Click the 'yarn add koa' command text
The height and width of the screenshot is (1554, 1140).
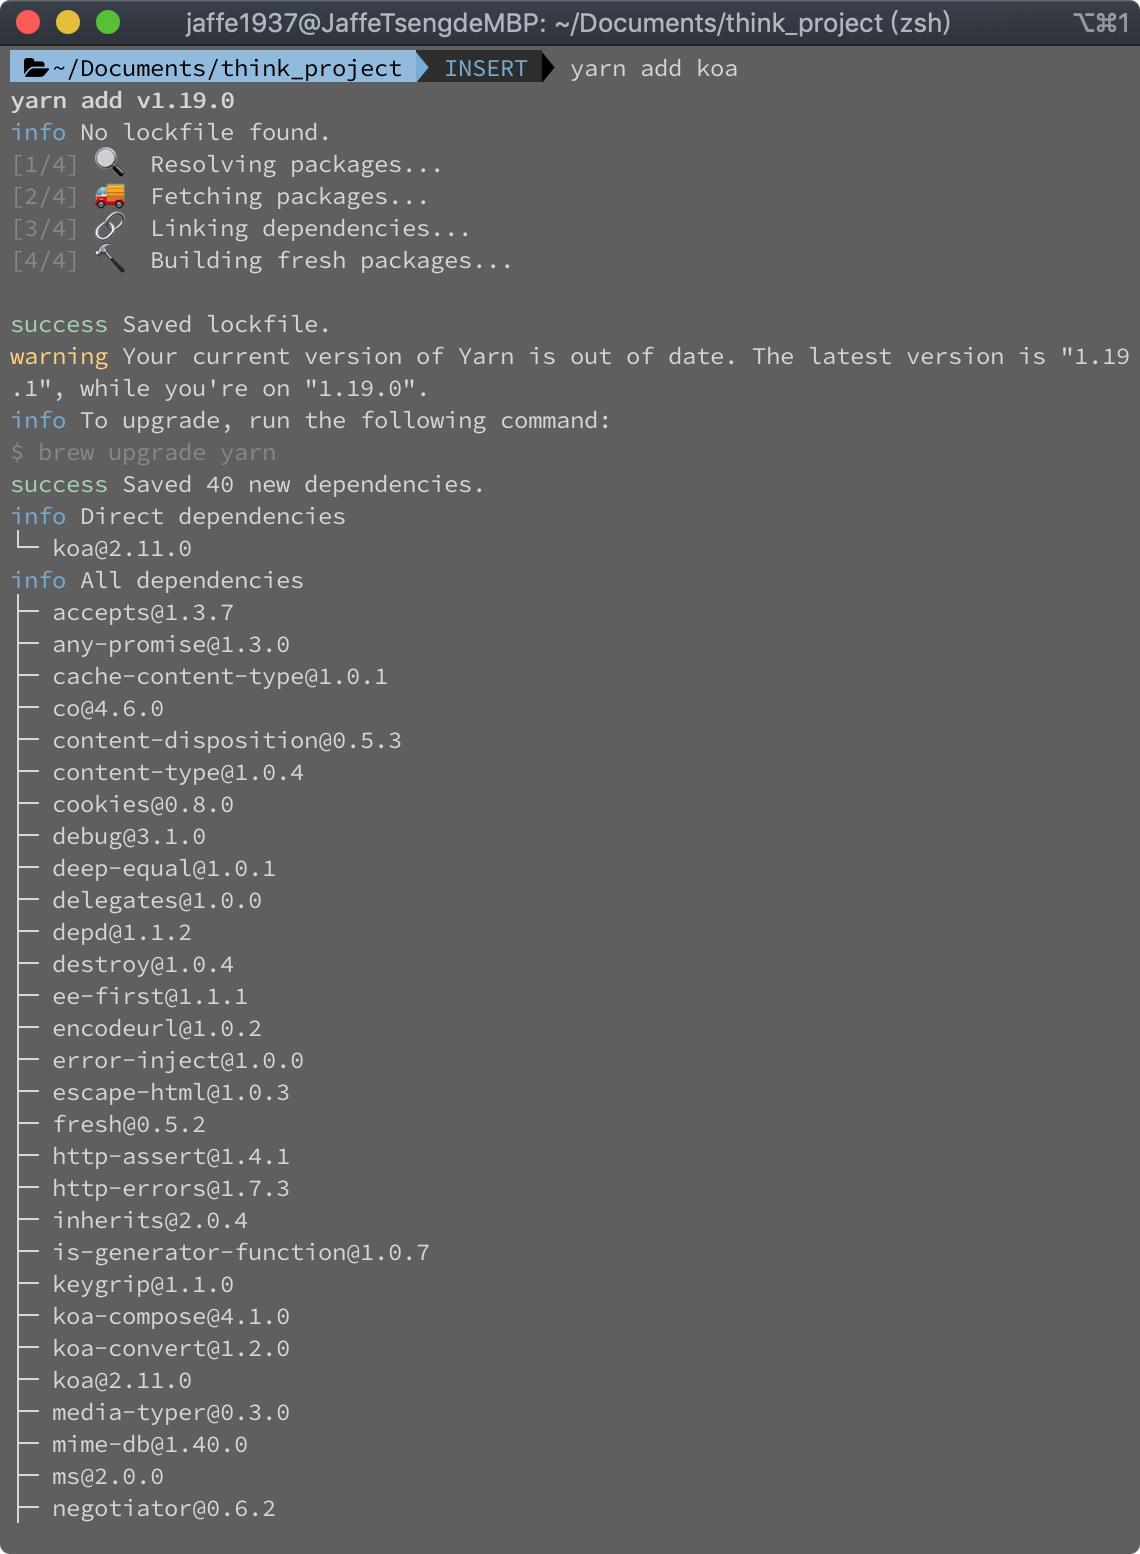(654, 68)
